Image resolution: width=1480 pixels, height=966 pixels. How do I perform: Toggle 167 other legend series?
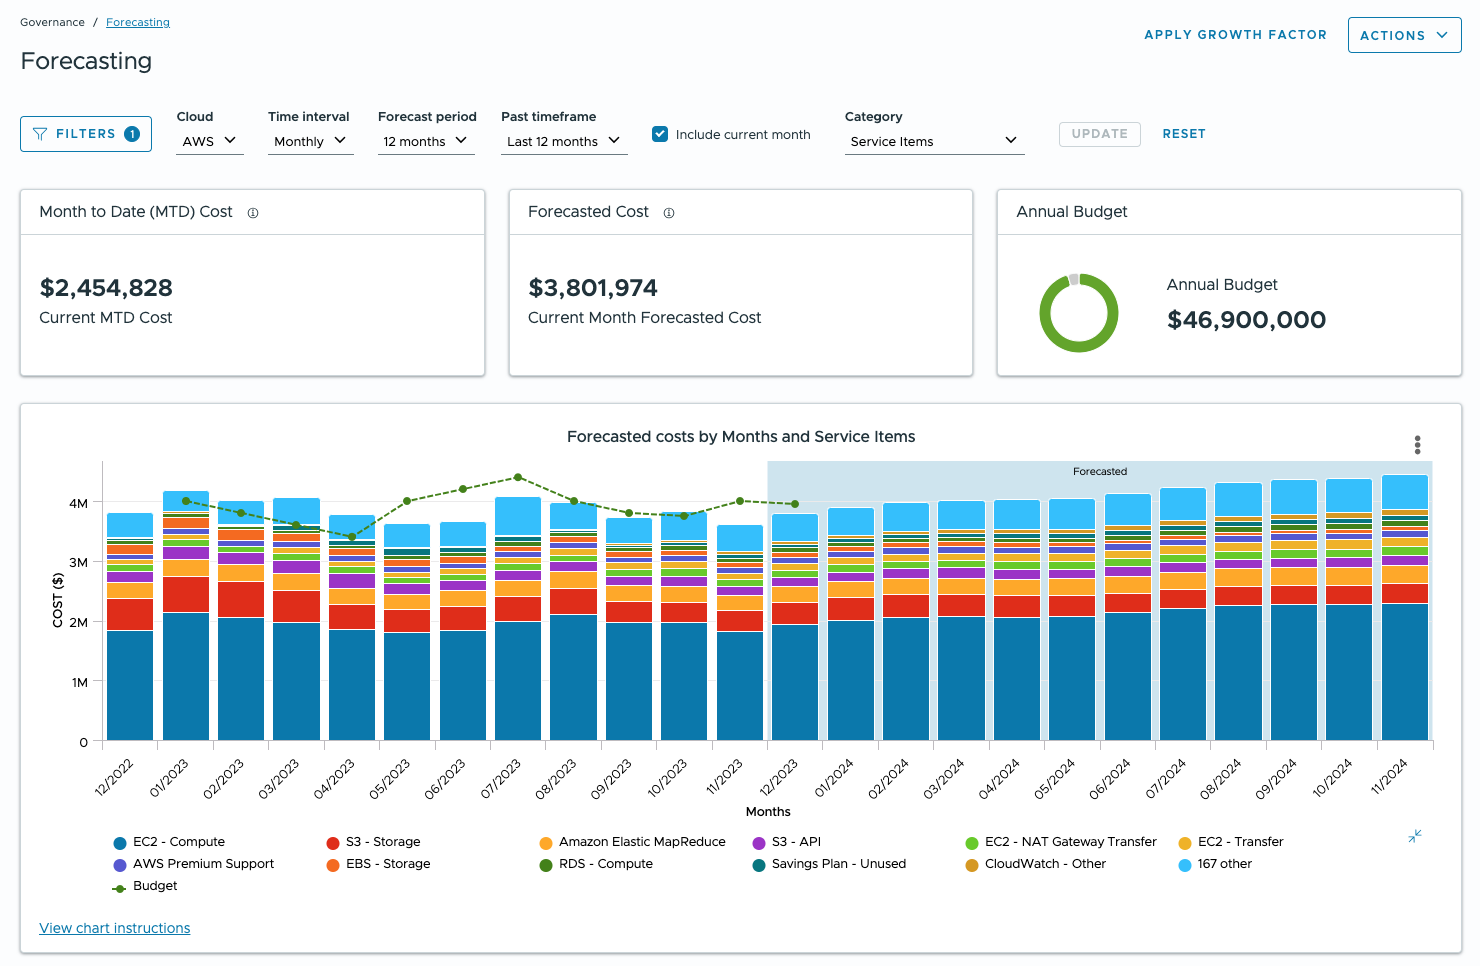(x=1215, y=864)
